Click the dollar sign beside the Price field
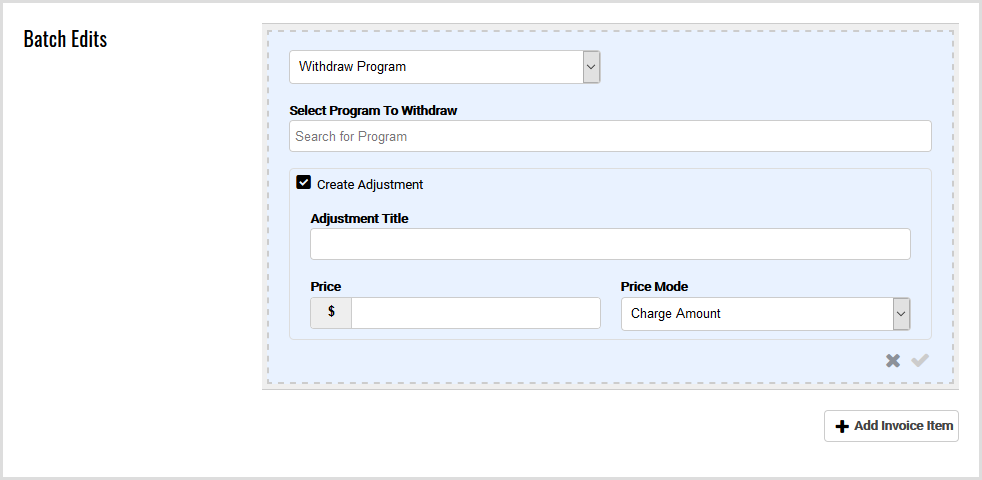982x480 pixels. (x=331, y=312)
